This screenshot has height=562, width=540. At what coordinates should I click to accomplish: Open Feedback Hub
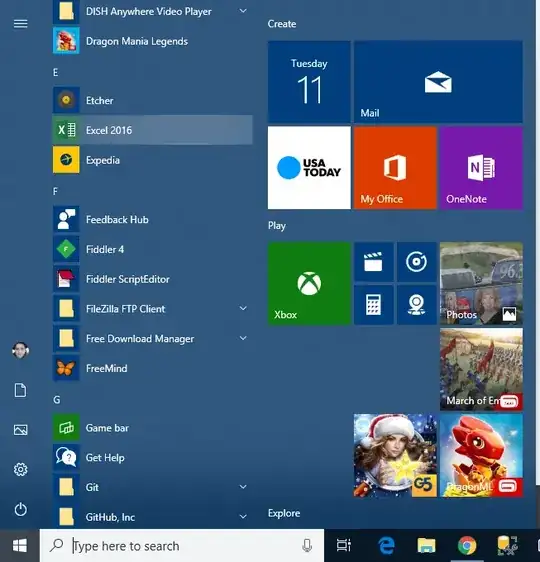pyautogui.click(x=152, y=219)
